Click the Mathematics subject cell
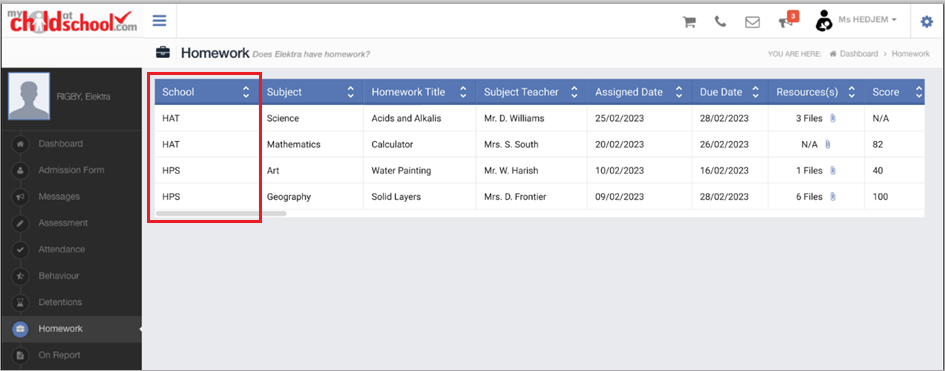Image resolution: width=945 pixels, height=371 pixels. click(x=294, y=145)
